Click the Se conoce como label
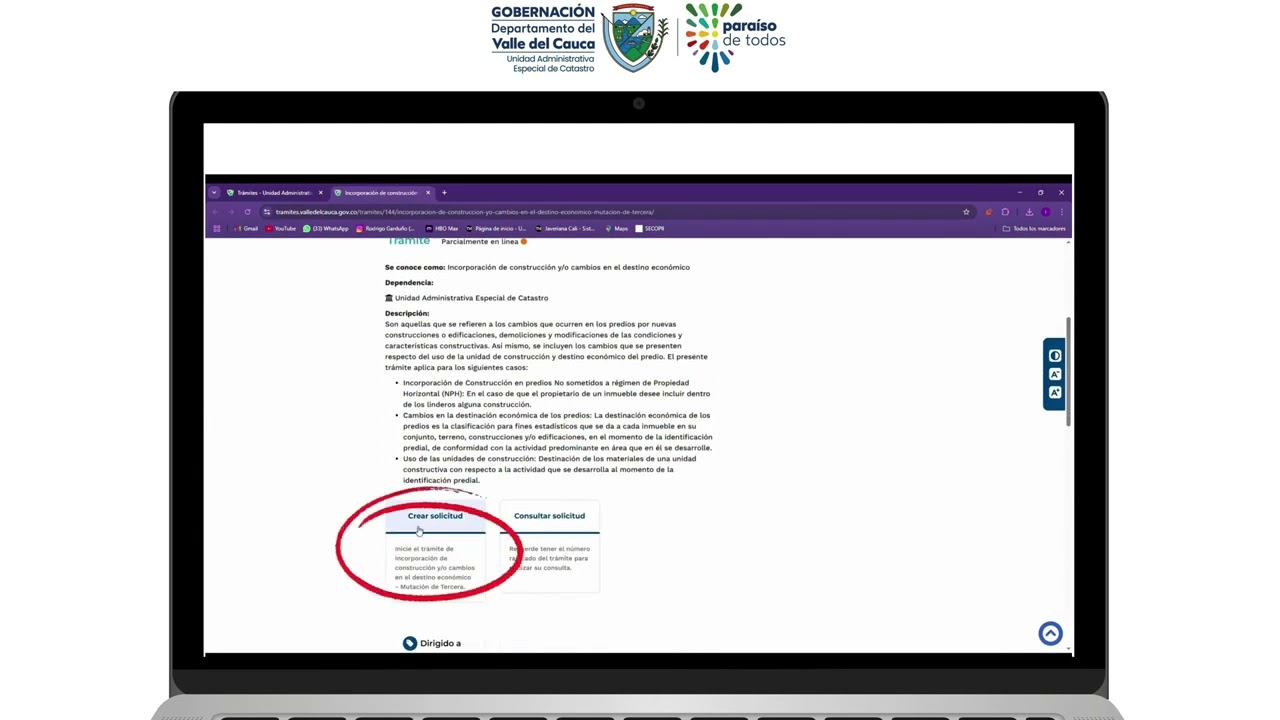 click(x=415, y=267)
